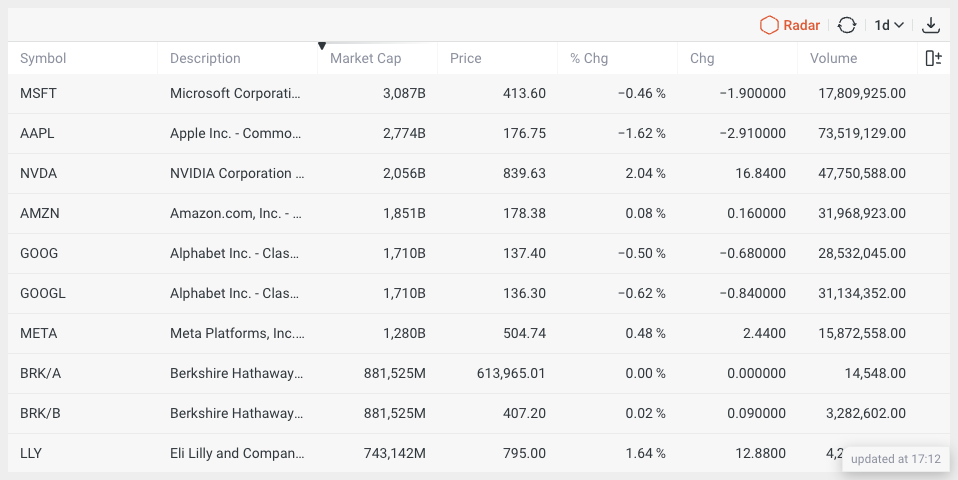Sort by the Volume column header
This screenshot has height=480, width=958.
(x=833, y=58)
